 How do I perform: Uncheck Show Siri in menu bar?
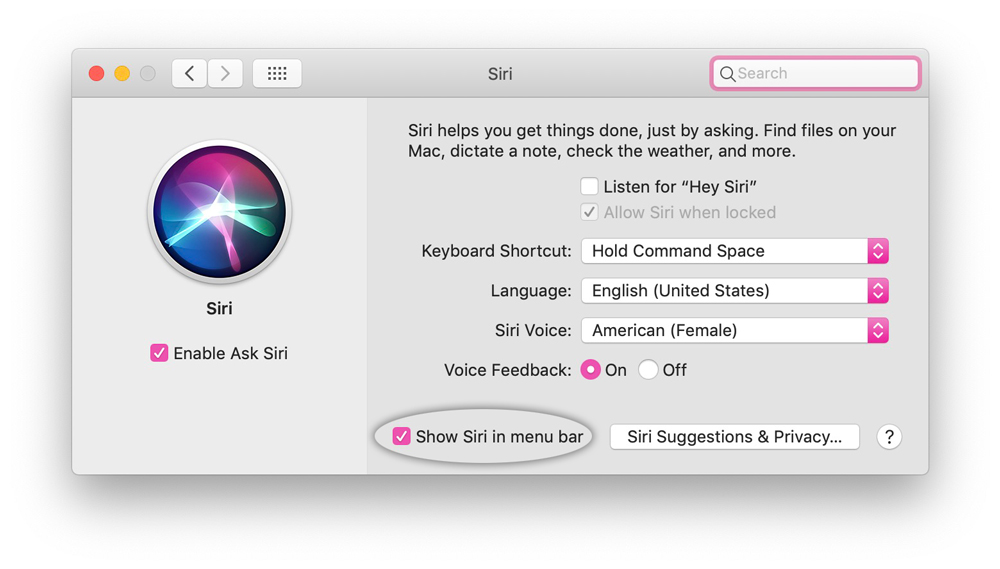401,436
